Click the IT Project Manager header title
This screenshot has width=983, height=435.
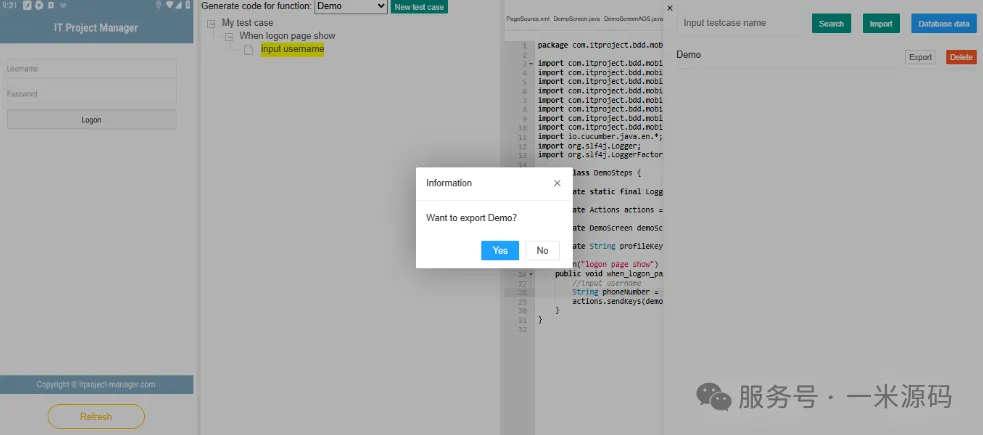tap(96, 28)
